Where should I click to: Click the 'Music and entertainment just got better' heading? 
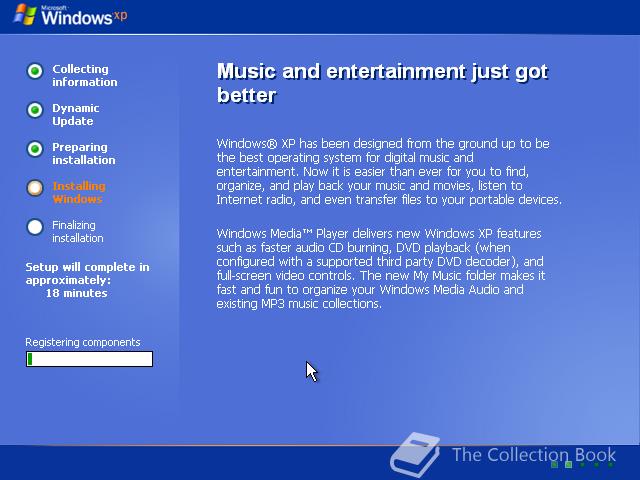click(x=382, y=83)
